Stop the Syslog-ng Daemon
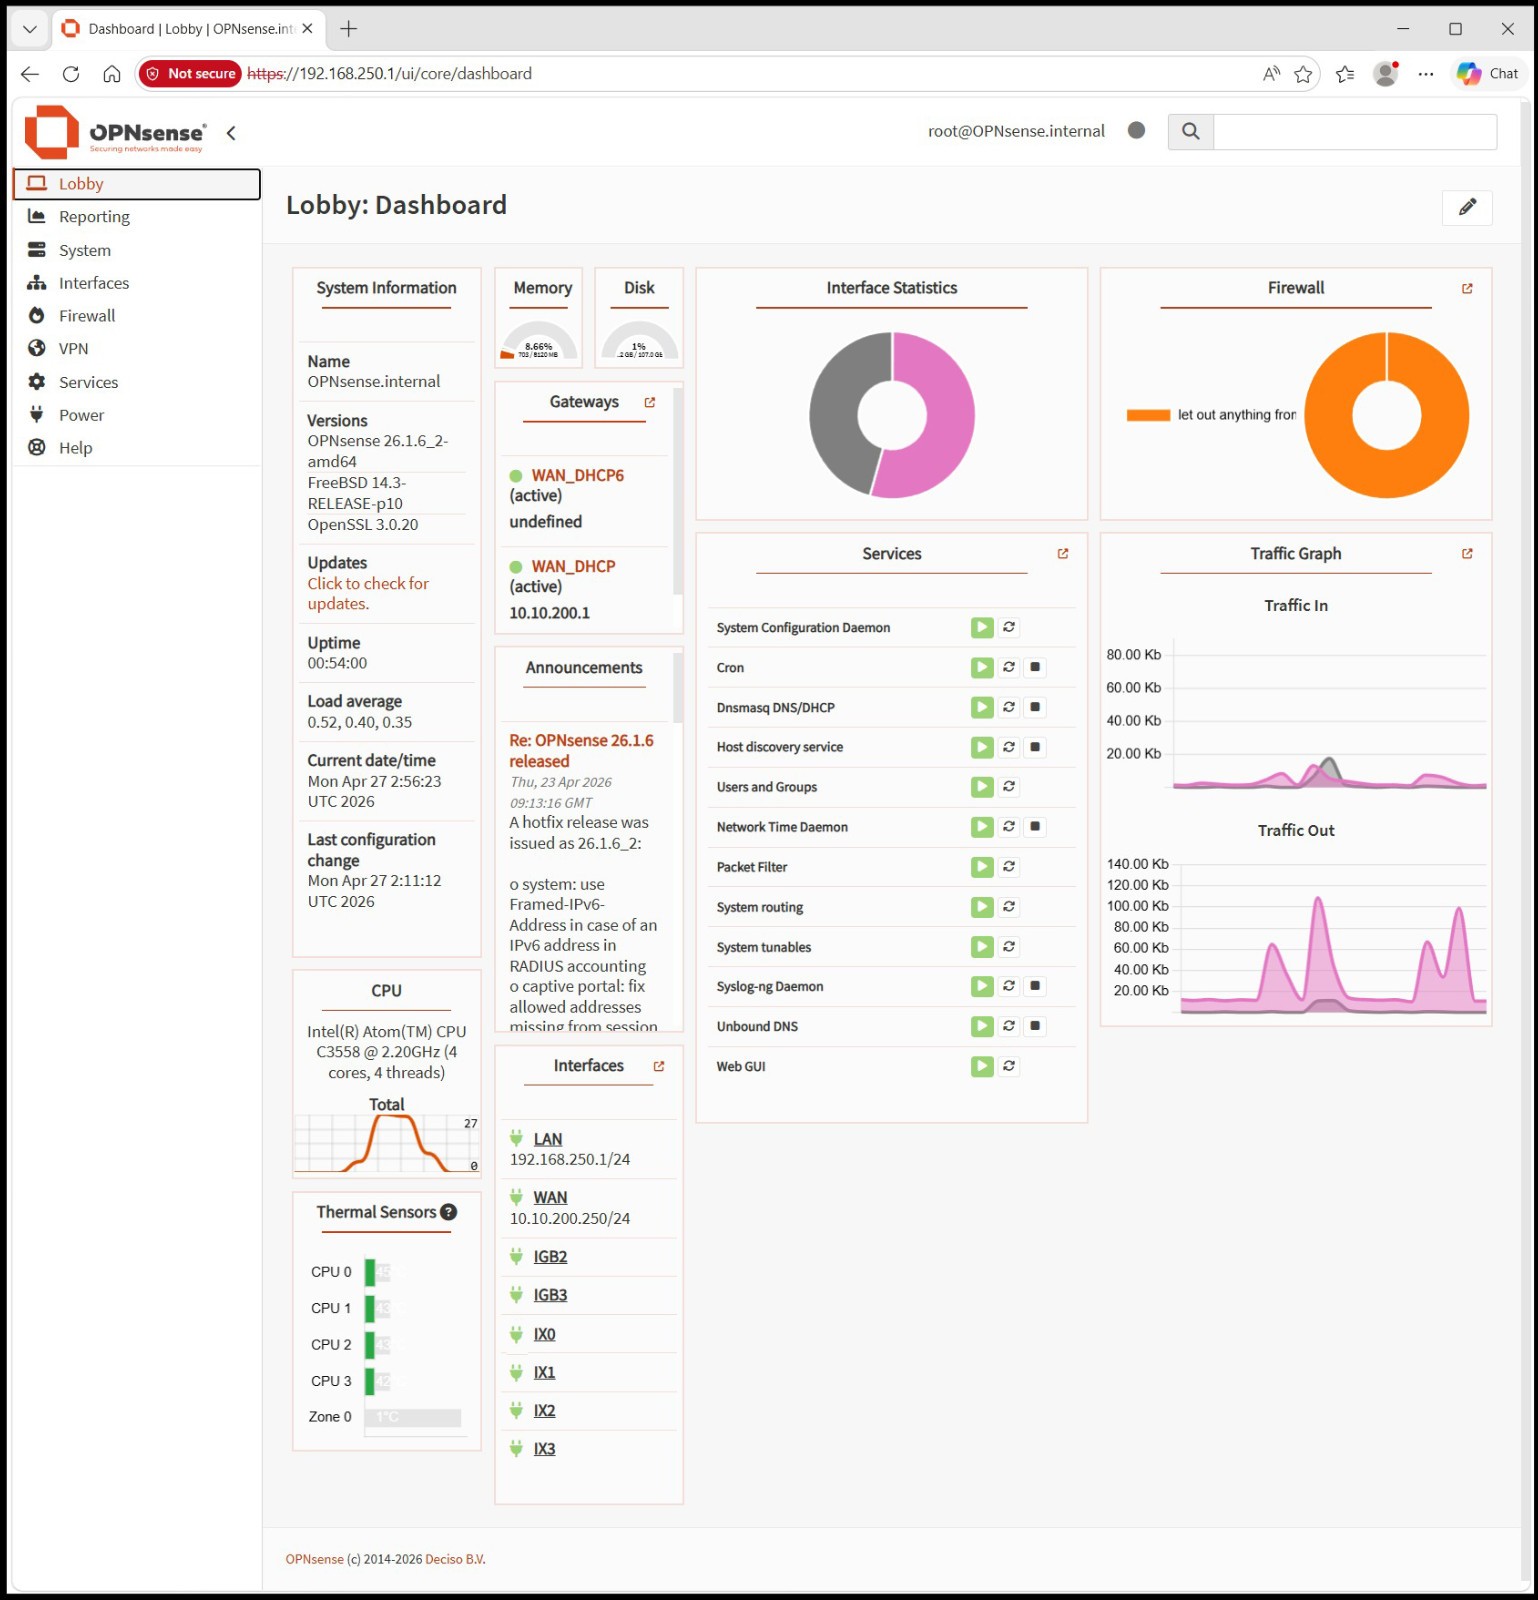The height and width of the screenshot is (1600, 1538). 1035,986
